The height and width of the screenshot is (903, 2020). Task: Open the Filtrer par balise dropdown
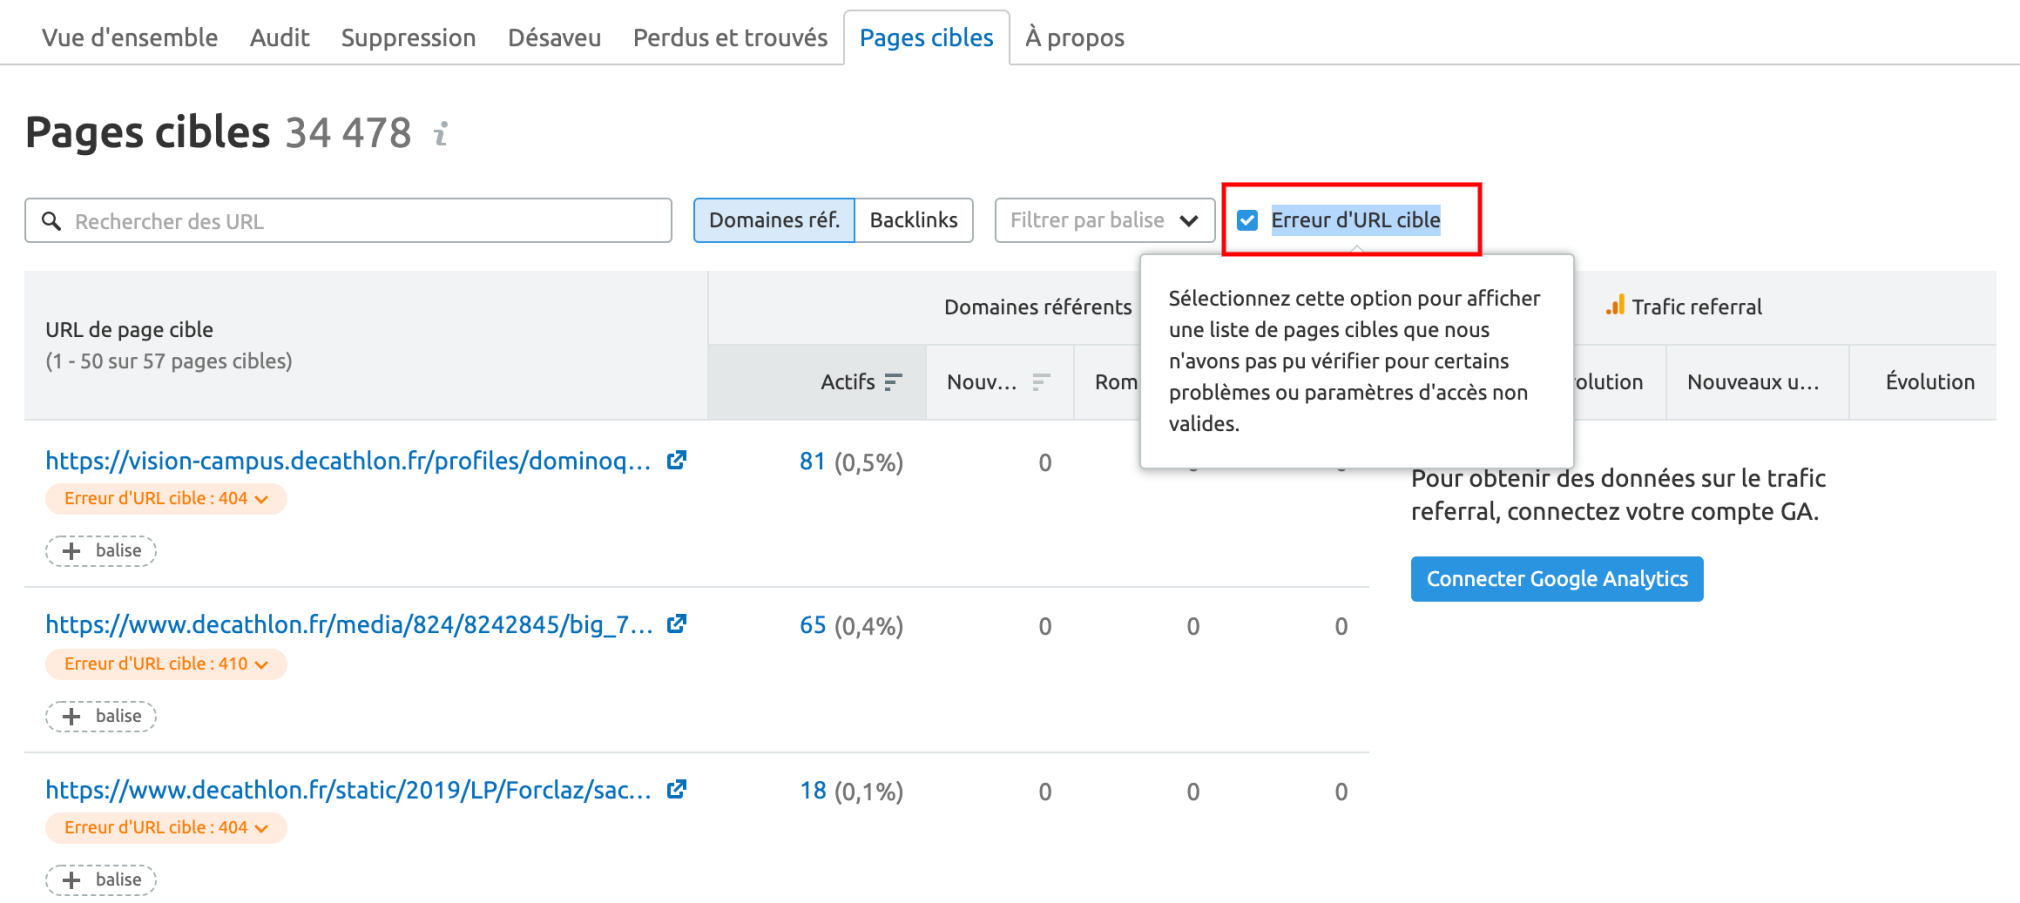click(1104, 220)
